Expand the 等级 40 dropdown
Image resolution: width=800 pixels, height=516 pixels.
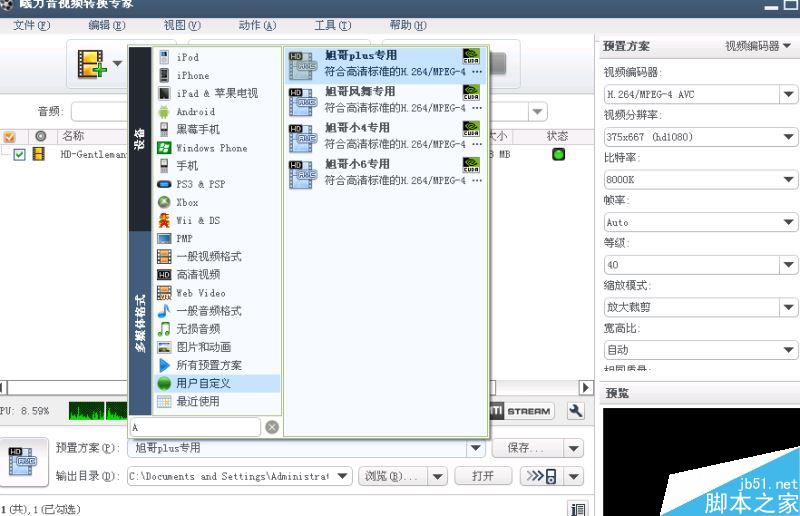pyautogui.click(x=788, y=265)
